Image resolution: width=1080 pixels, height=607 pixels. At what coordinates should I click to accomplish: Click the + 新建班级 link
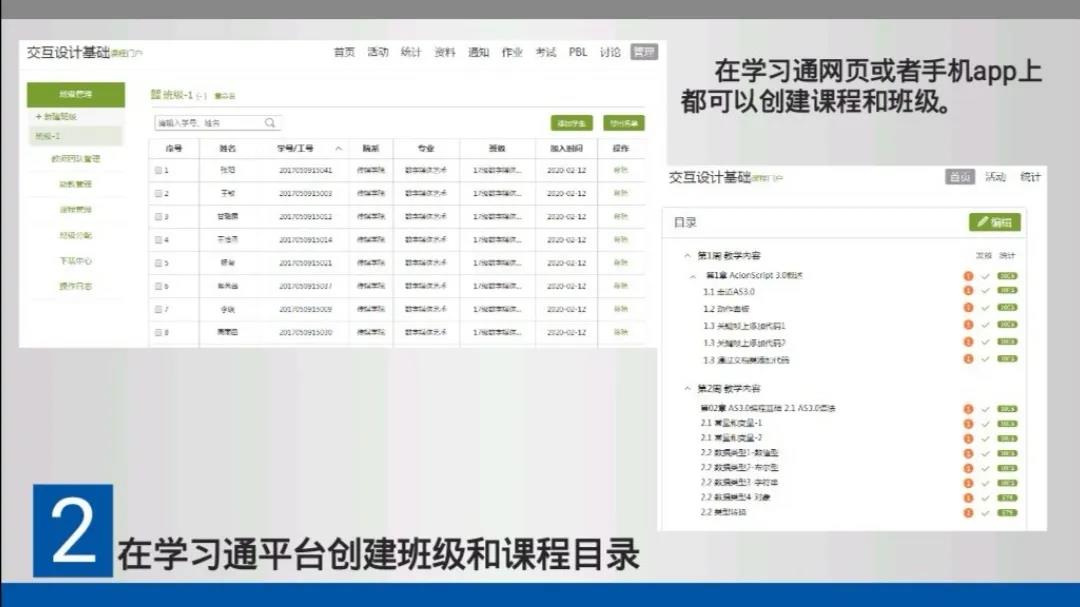pos(56,116)
